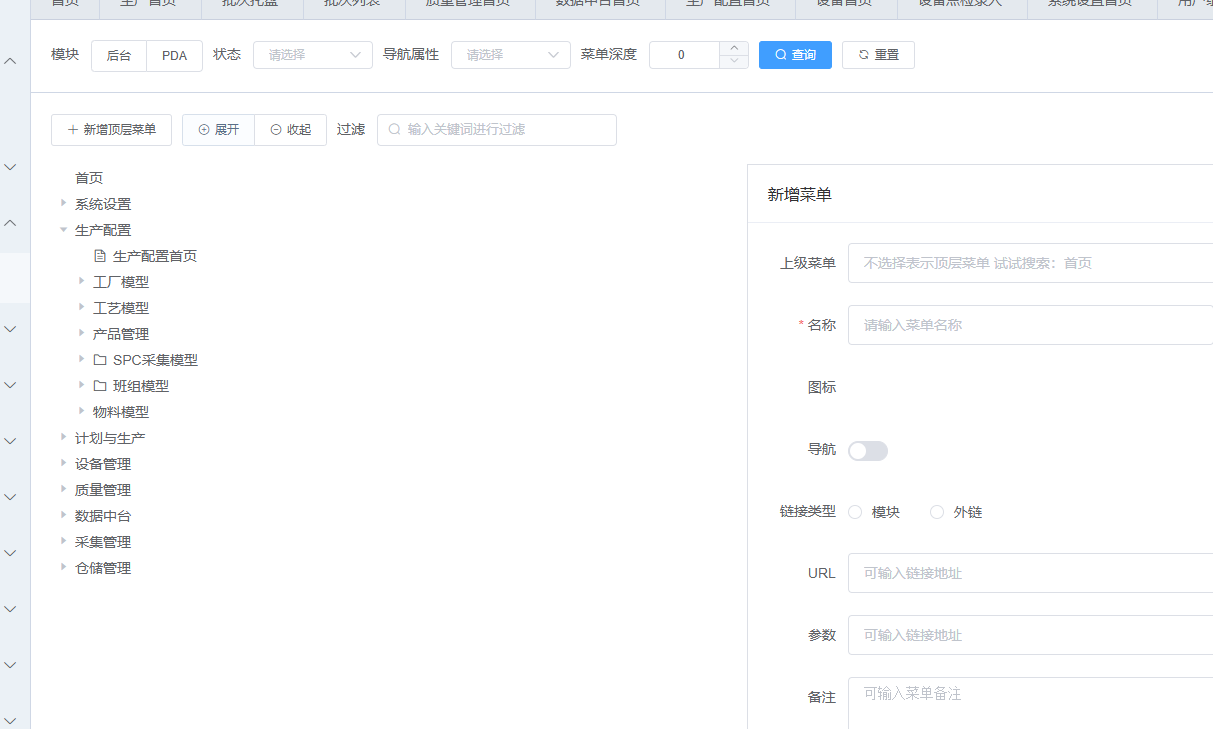Select the 仓储管理 tree item label
The image size is (1213, 729).
(x=103, y=568)
